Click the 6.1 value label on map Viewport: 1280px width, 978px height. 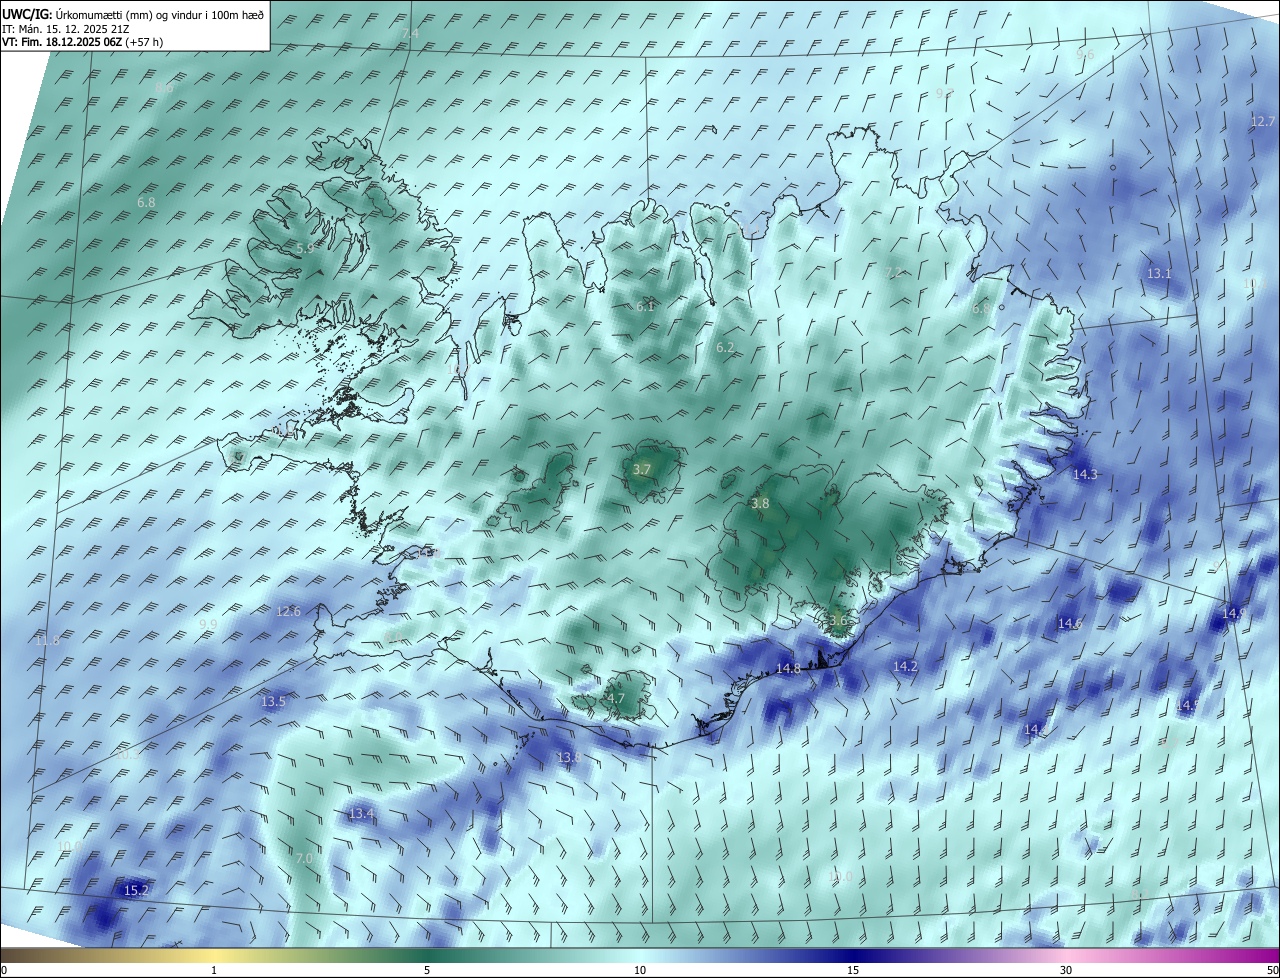click(x=645, y=306)
